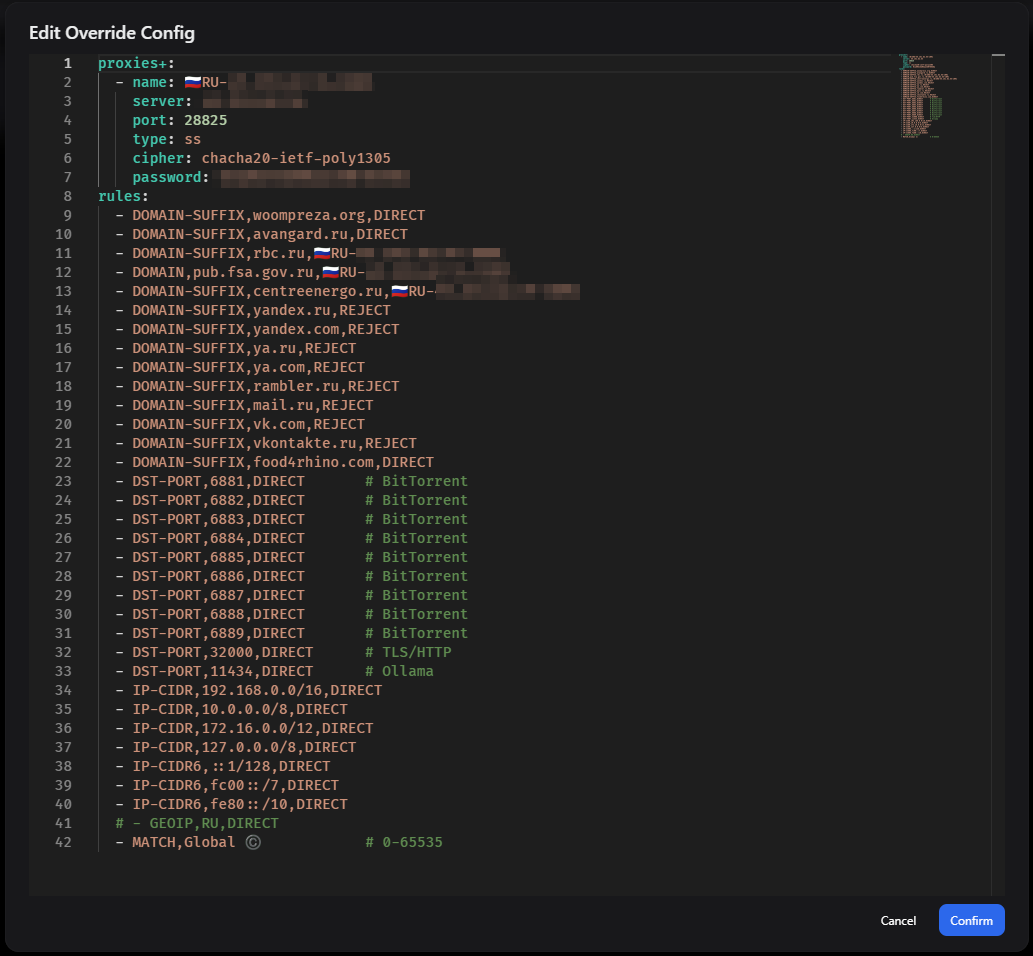Click the chacha20-ietf-poly1305 cipher value
The image size is (1033, 956).
(x=296, y=158)
